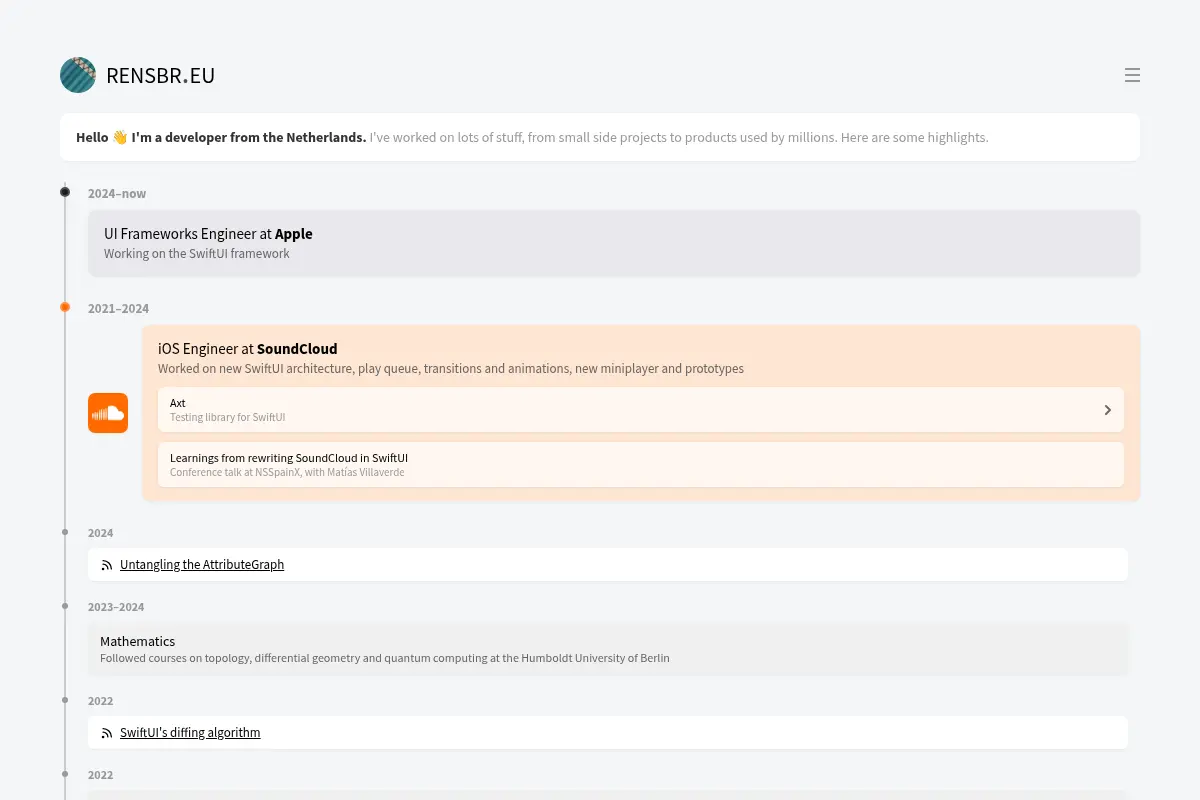Viewport: 1200px width, 800px height.
Task: Click the orange 2021–2024 timeline marker
Action: pos(65,307)
